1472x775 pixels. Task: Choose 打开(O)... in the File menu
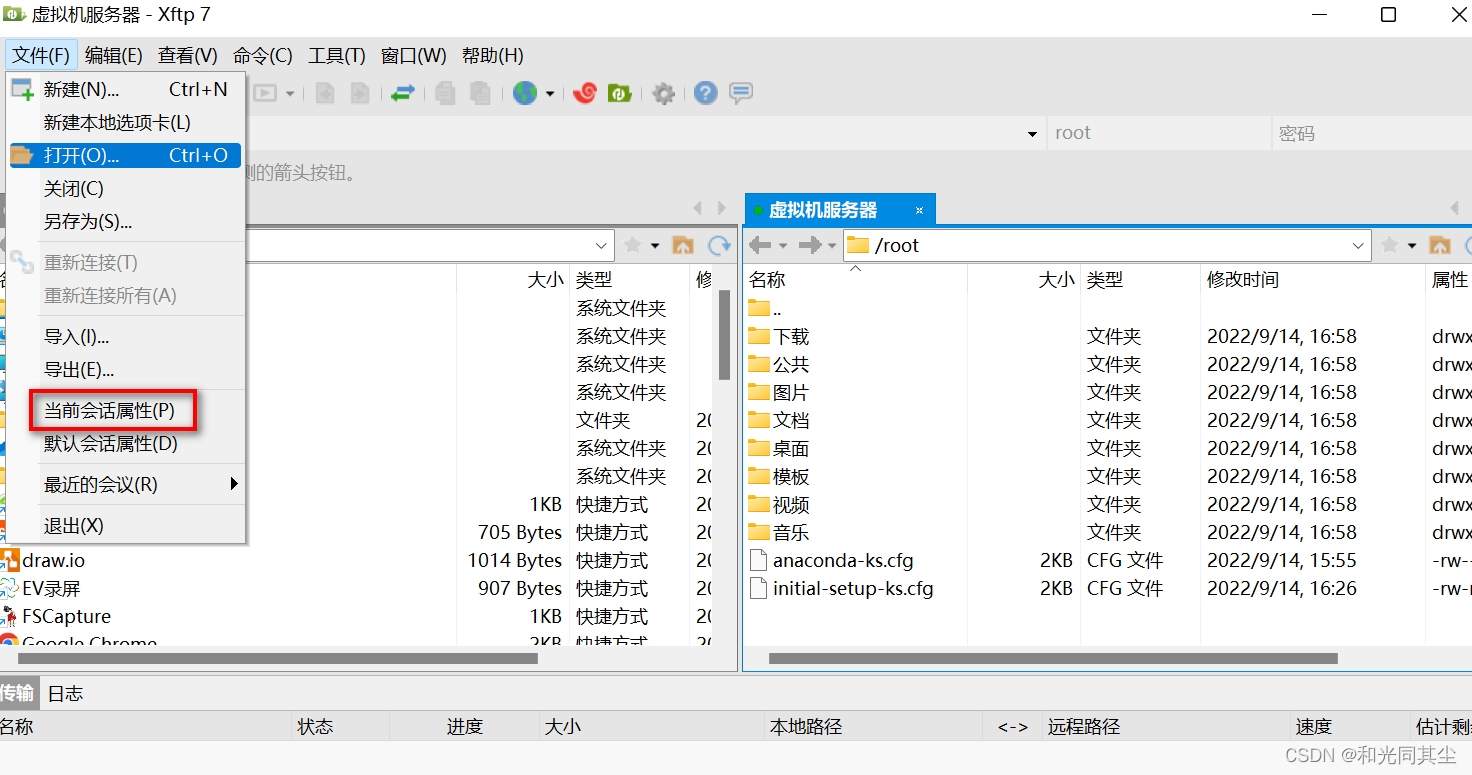[126, 155]
